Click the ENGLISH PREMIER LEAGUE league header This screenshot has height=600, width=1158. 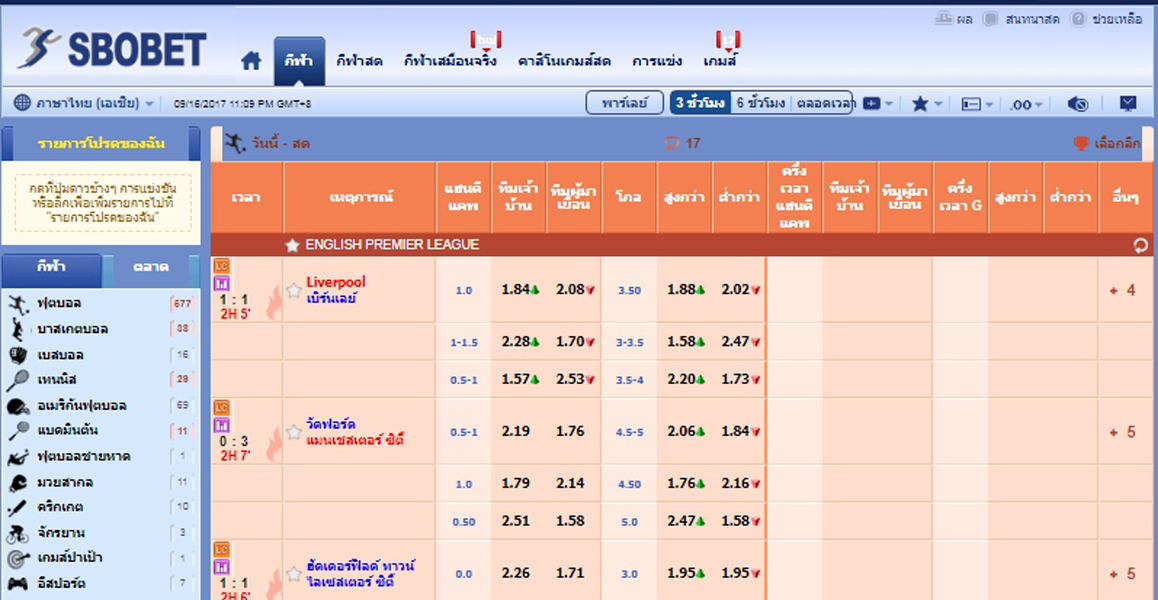tap(392, 245)
